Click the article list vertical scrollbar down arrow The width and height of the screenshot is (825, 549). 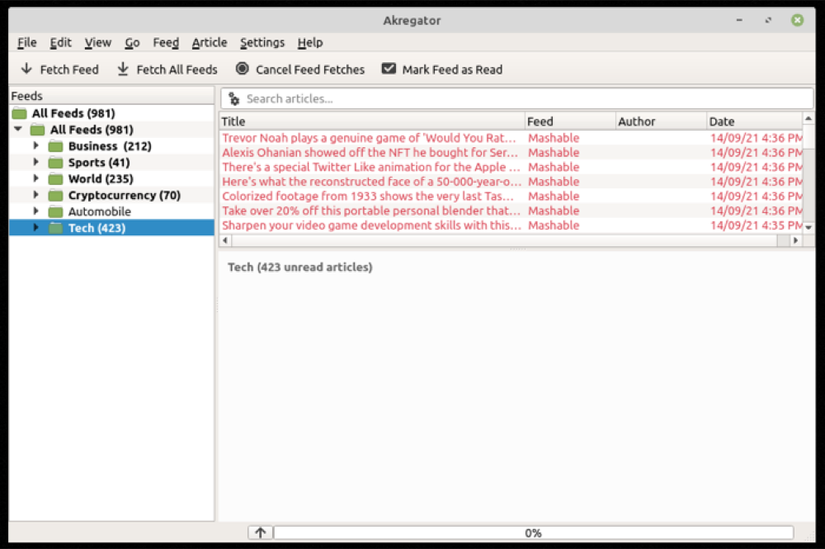click(809, 227)
